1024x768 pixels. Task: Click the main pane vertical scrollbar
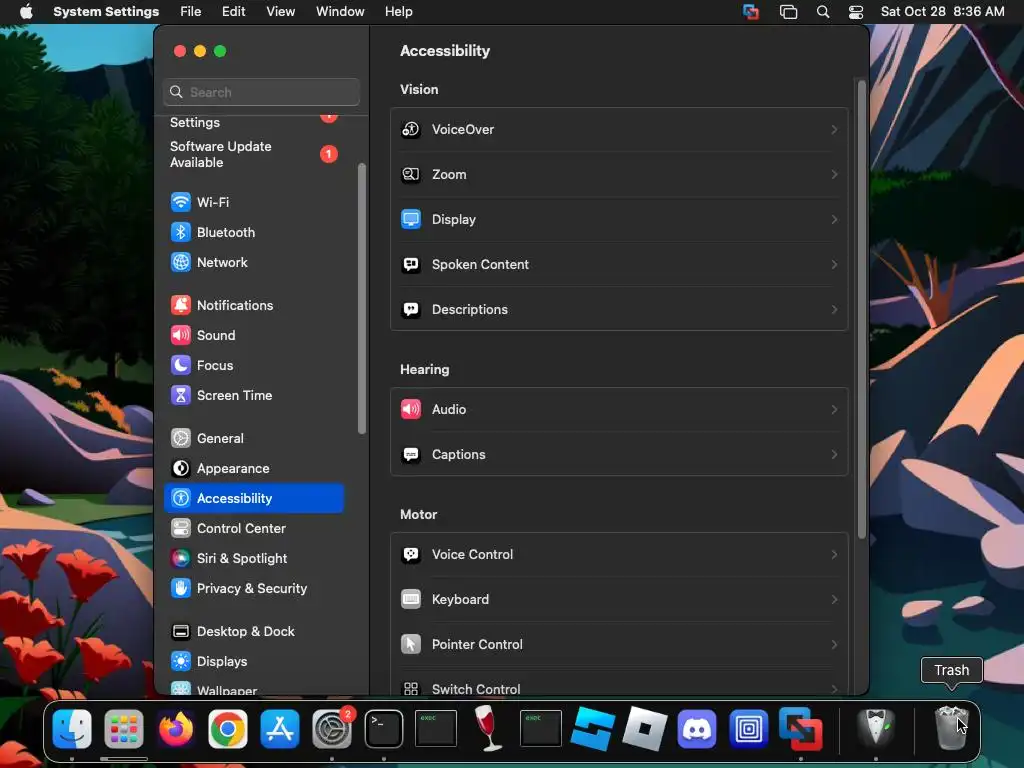[861, 310]
